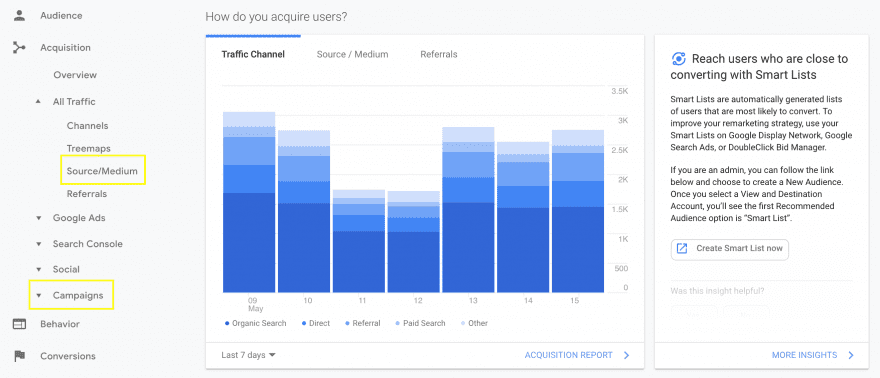Click the bar for day 10
Viewport: 880px width, 378px height.
point(304,211)
